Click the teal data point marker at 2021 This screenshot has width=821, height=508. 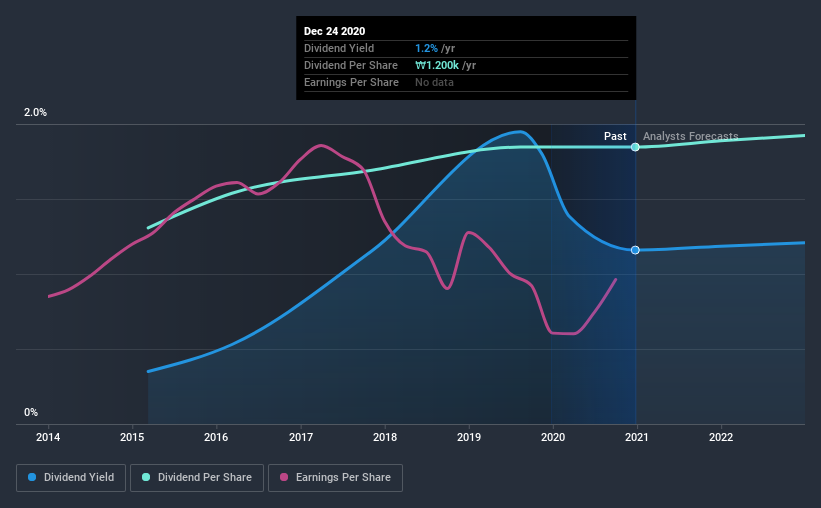[x=635, y=147]
